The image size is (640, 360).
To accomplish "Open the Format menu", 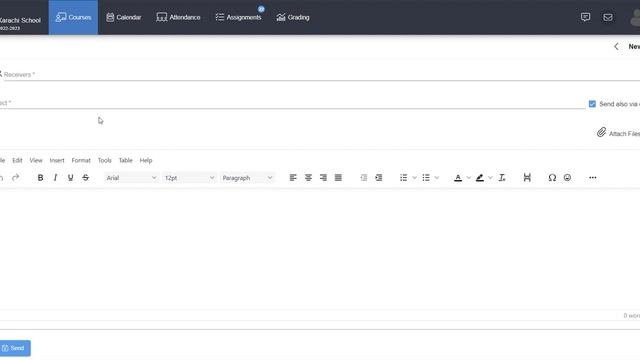I will pyautogui.click(x=81, y=160).
